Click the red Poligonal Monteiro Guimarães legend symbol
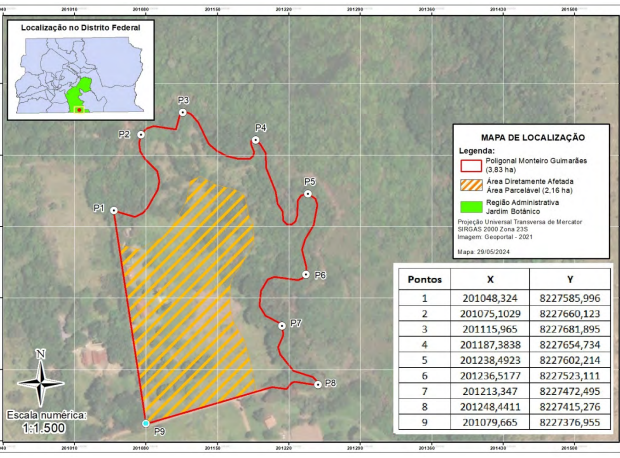This screenshot has height=458, width=620. [469, 164]
